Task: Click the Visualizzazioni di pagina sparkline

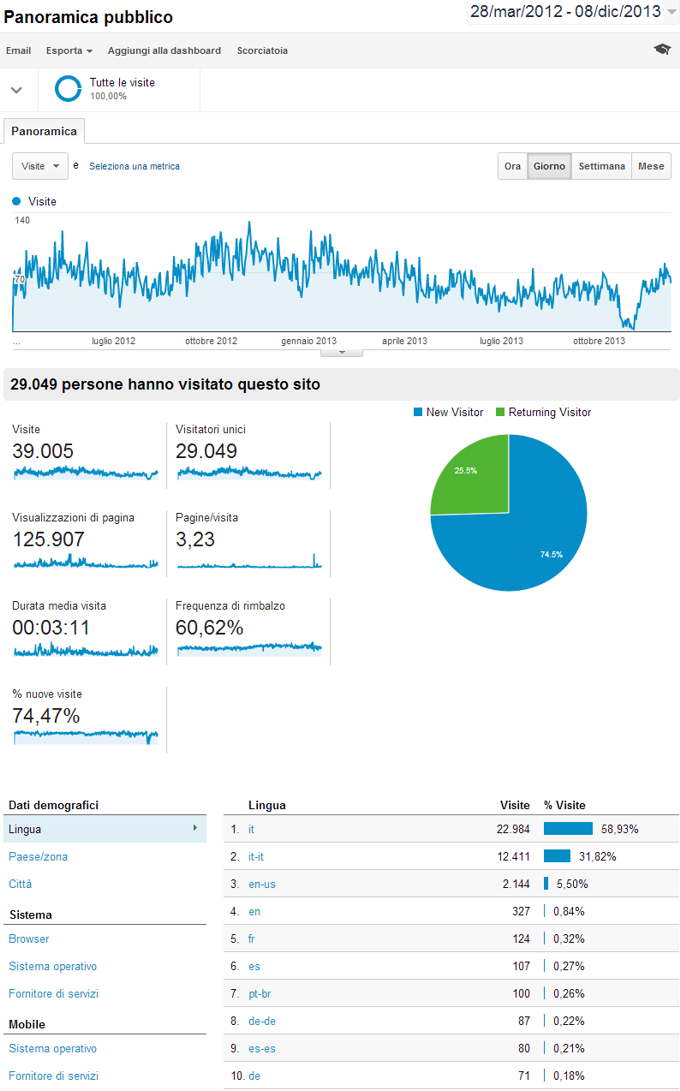Action: [86, 562]
